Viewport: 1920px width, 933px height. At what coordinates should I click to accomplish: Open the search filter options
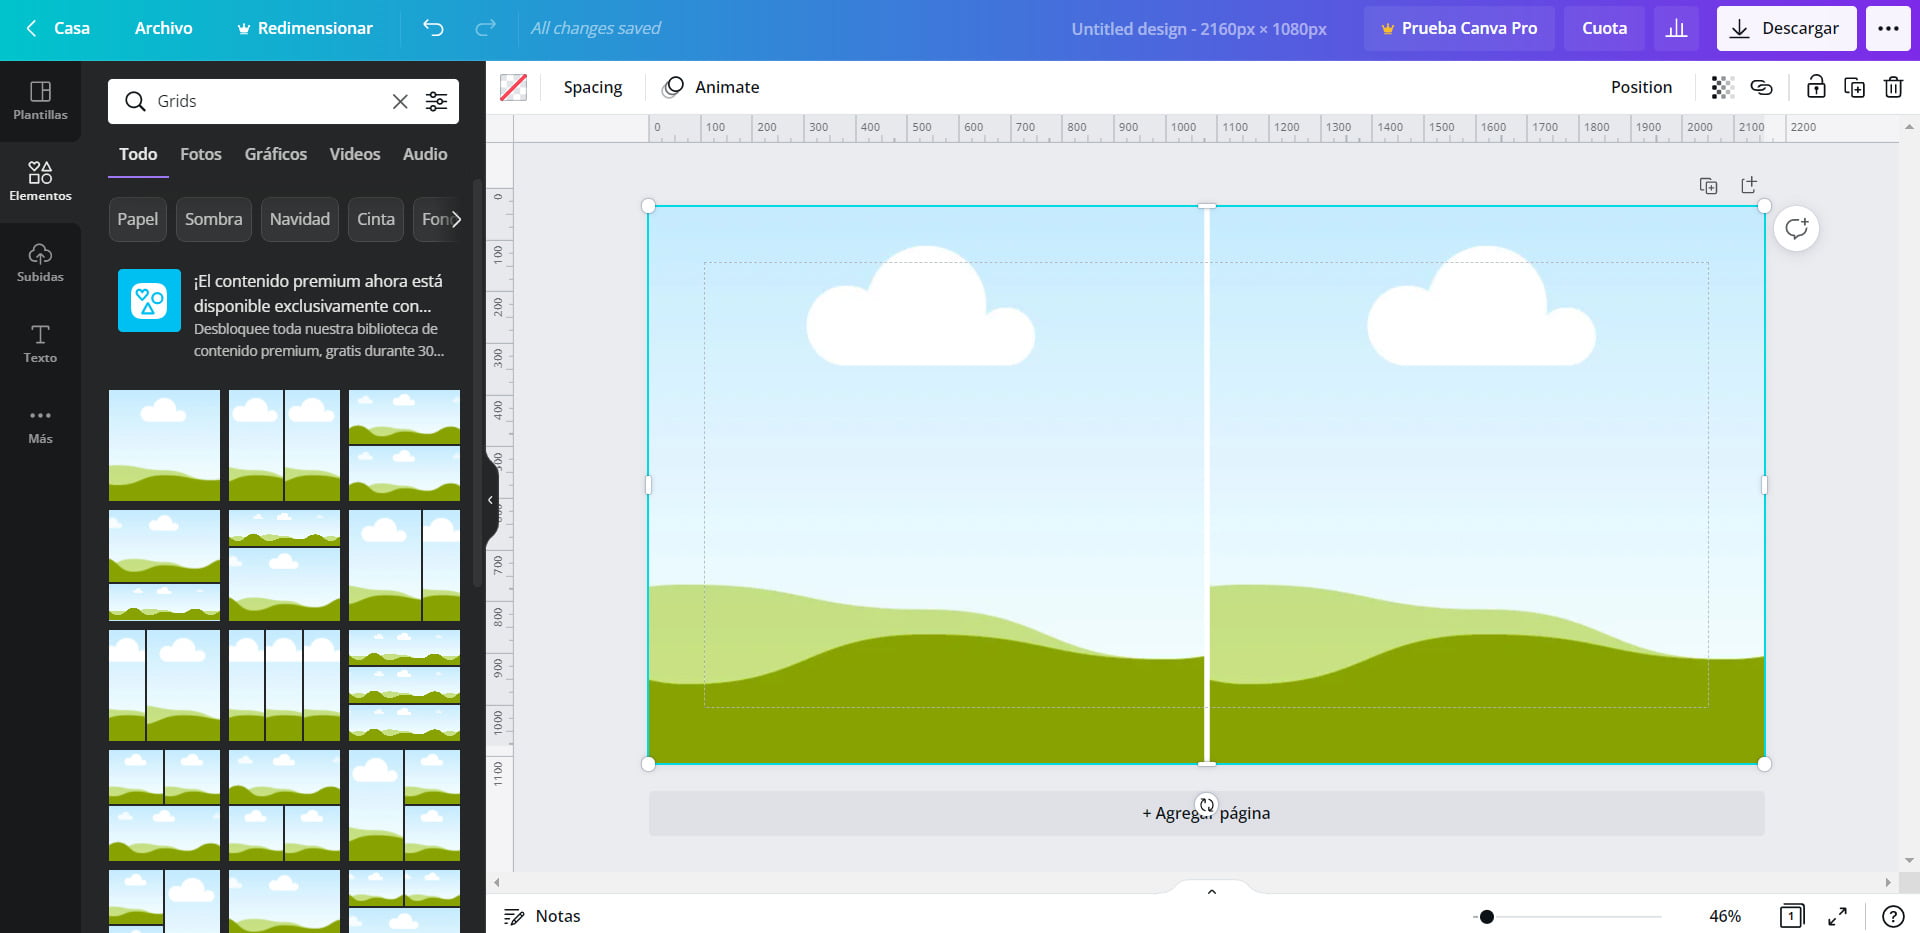(x=436, y=101)
